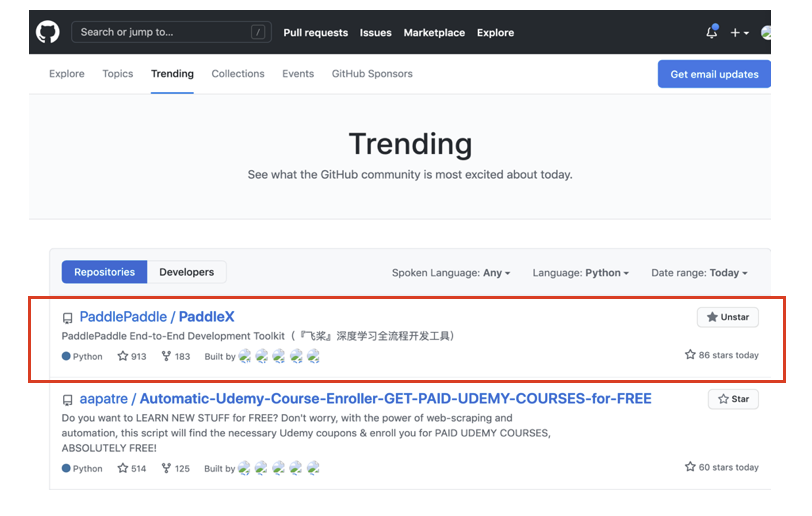Expand the Spoken Language: Any dropdown
This screenshot has width=812, height=516.
451,273
